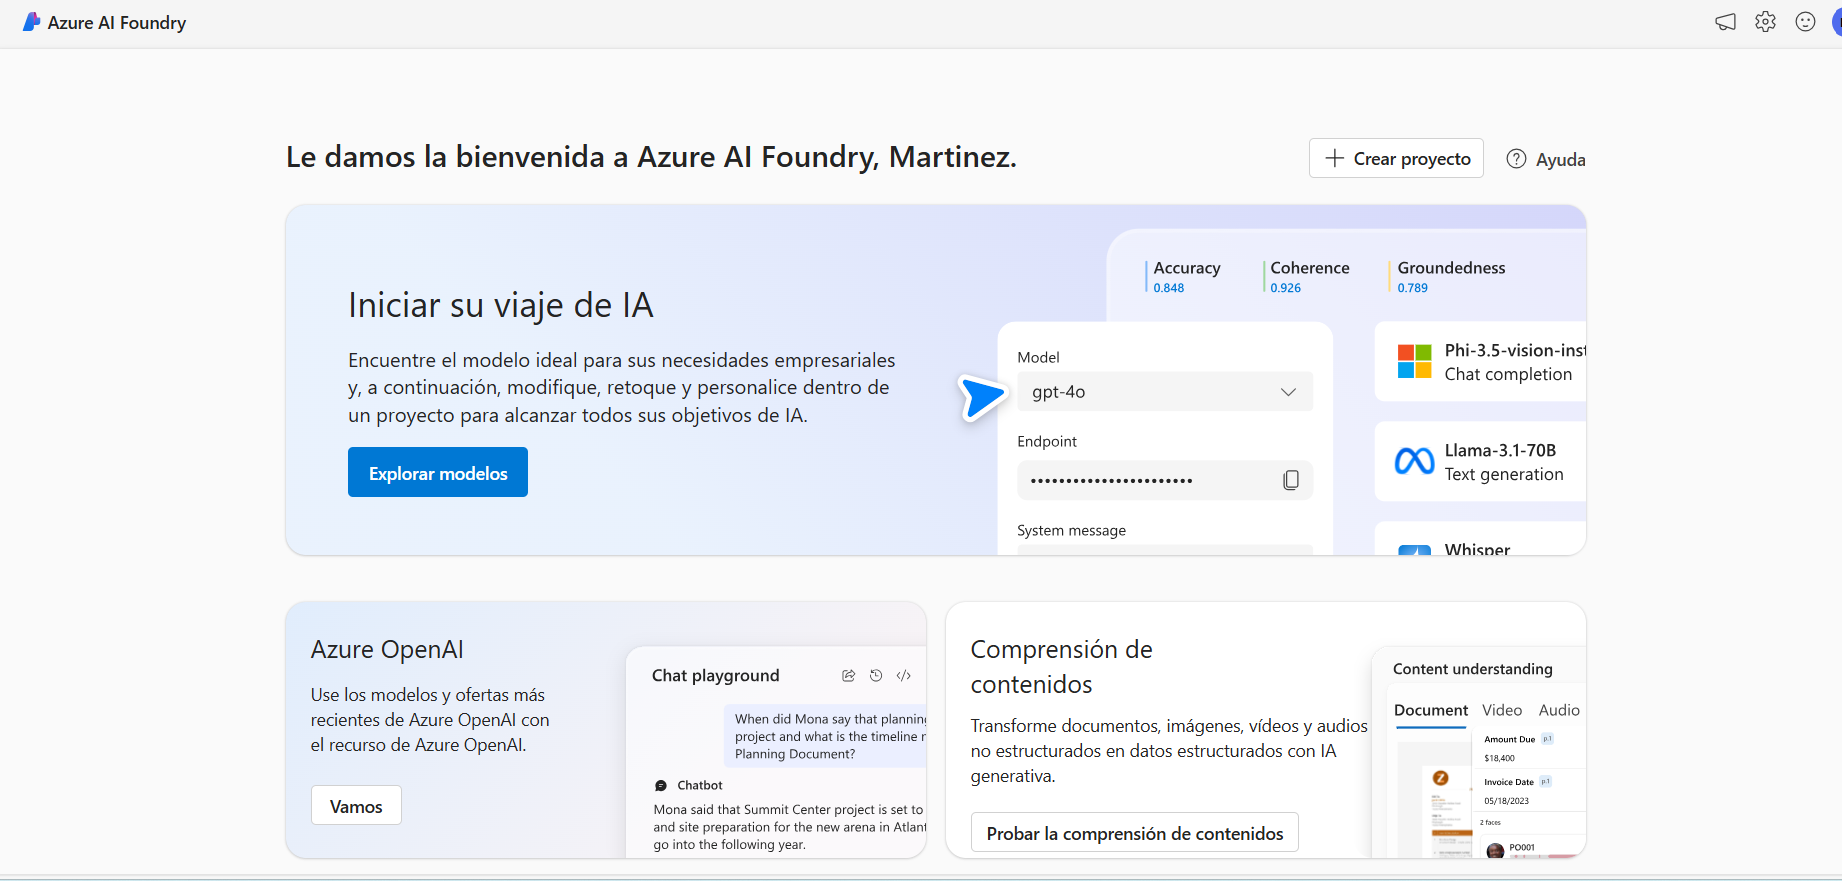Screen dimensions: 1842x881
Task: Open the settings gear icon
Action: (x=1765, y=22)
